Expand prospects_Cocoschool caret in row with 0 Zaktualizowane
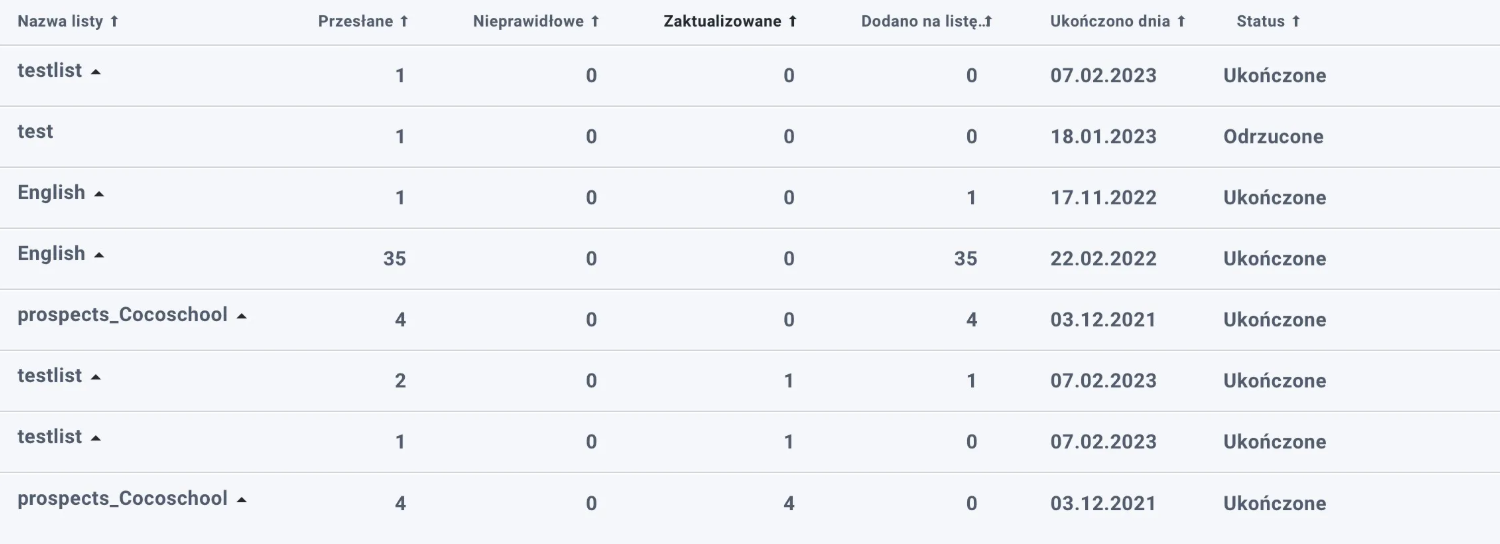The width and height of the screenshot is (1500, 544). pyautogui.click(x=242, y=316)
